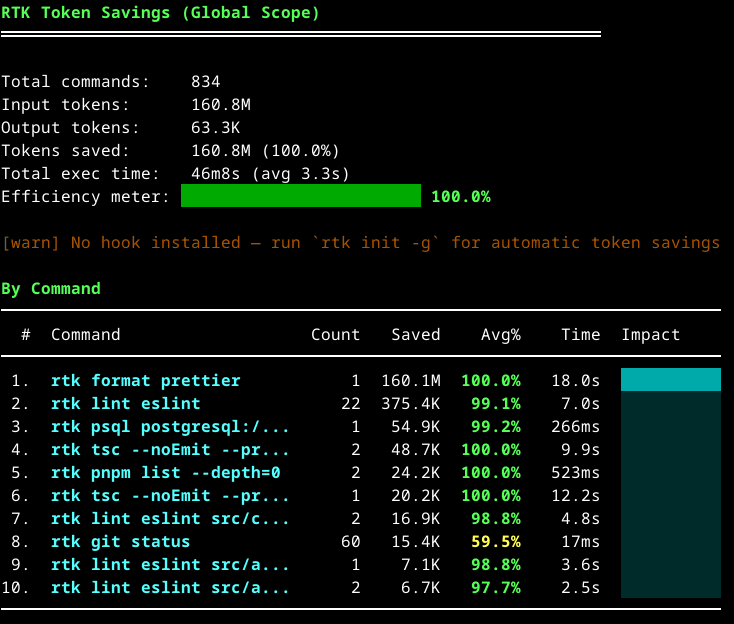
Task: Select the 'Input tokens:' label
Action: 65,105
